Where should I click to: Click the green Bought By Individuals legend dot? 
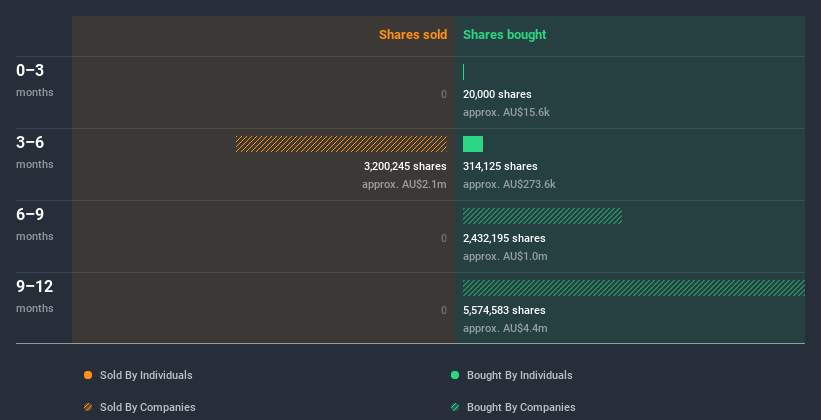pyautogui.click(x=455, y=375)
